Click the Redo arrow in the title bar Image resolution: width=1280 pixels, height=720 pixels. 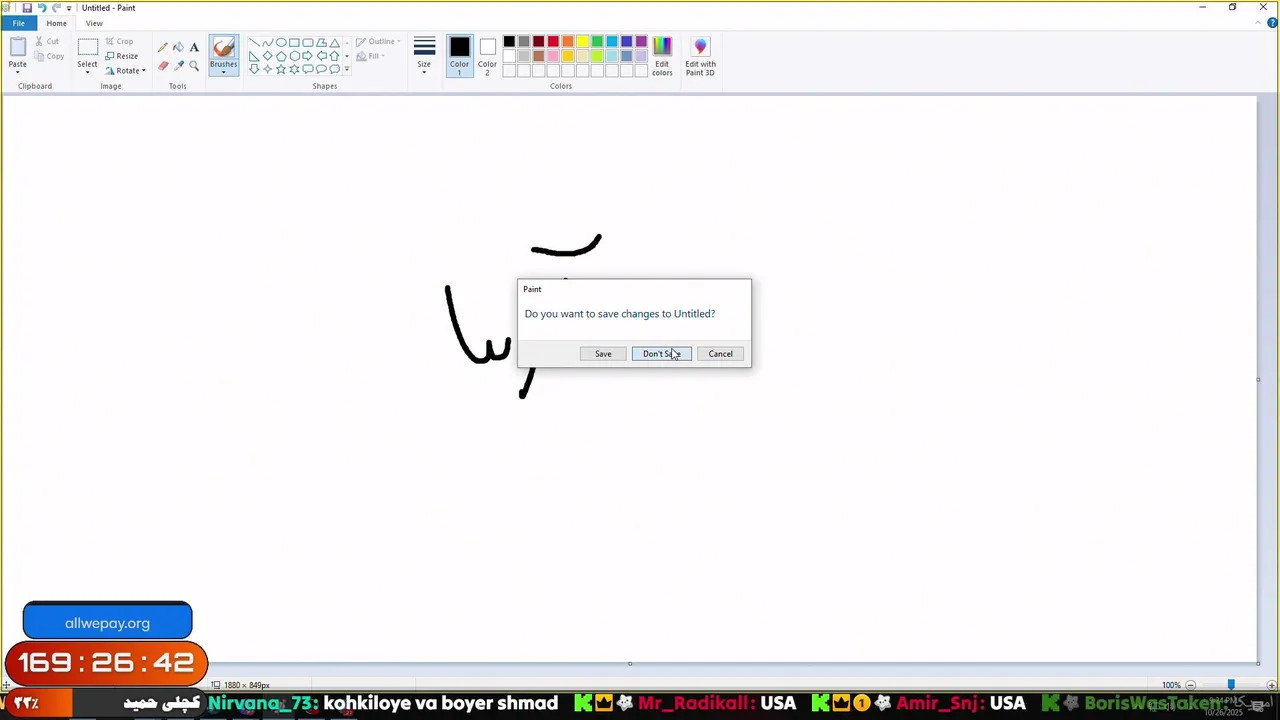click(x=56, y=8)
